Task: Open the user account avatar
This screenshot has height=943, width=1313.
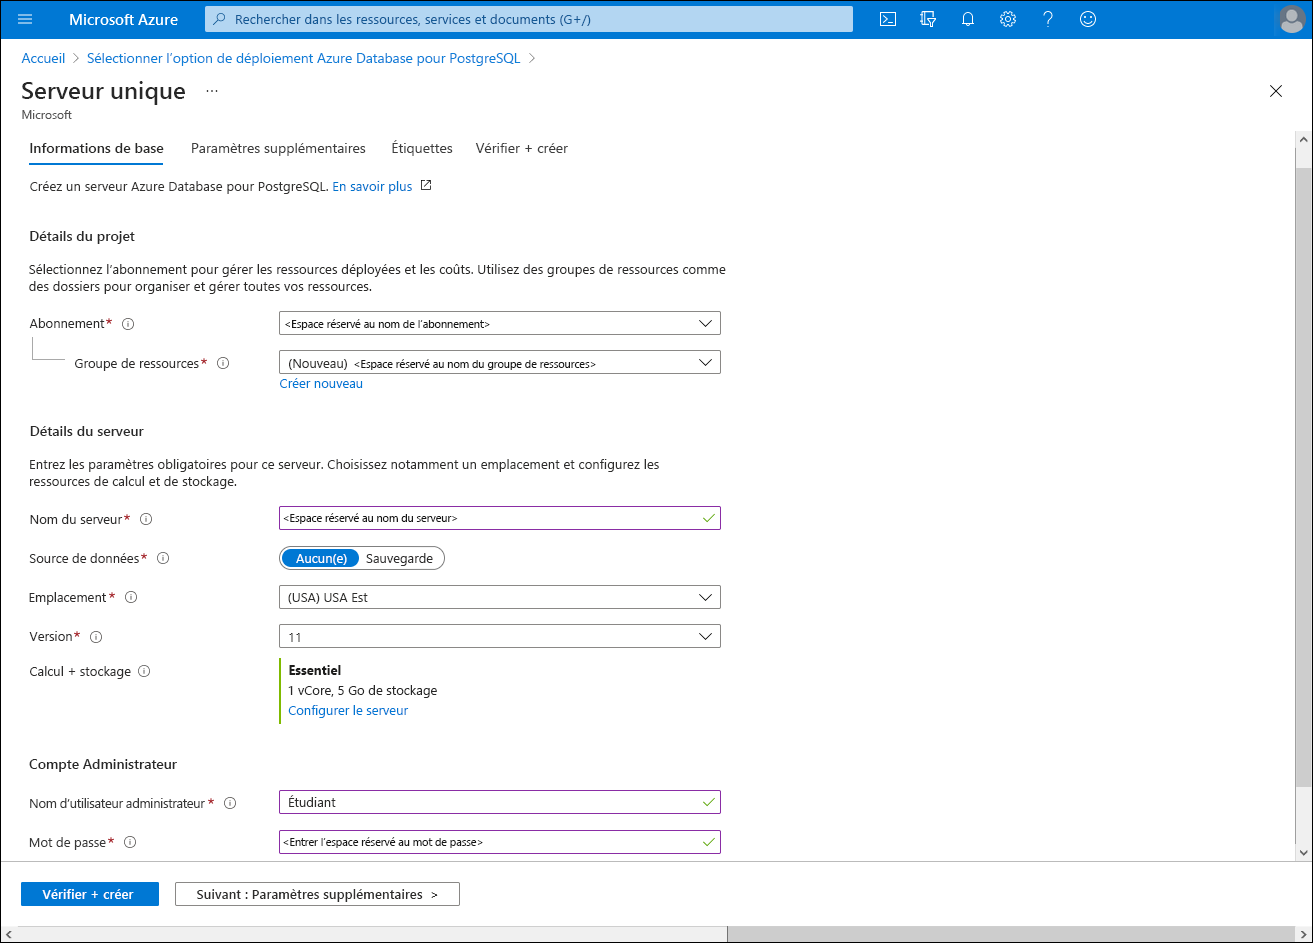Action: [1292, 19]
